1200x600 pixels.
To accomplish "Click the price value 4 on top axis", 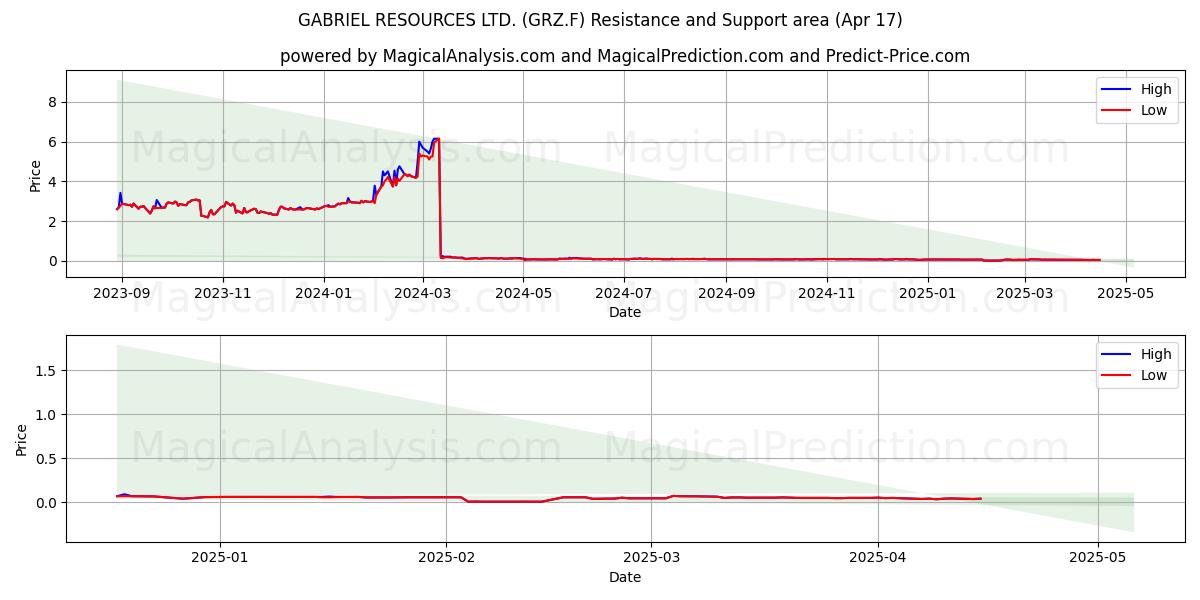I will pyautogui.click(x=54, y=182).
